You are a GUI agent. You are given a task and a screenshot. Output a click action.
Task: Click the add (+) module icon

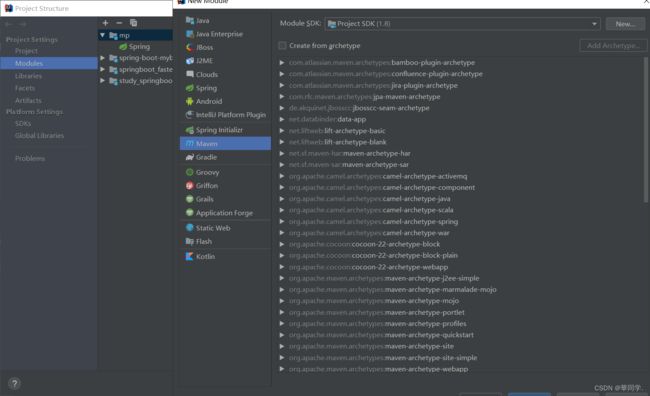pos(105,23)
